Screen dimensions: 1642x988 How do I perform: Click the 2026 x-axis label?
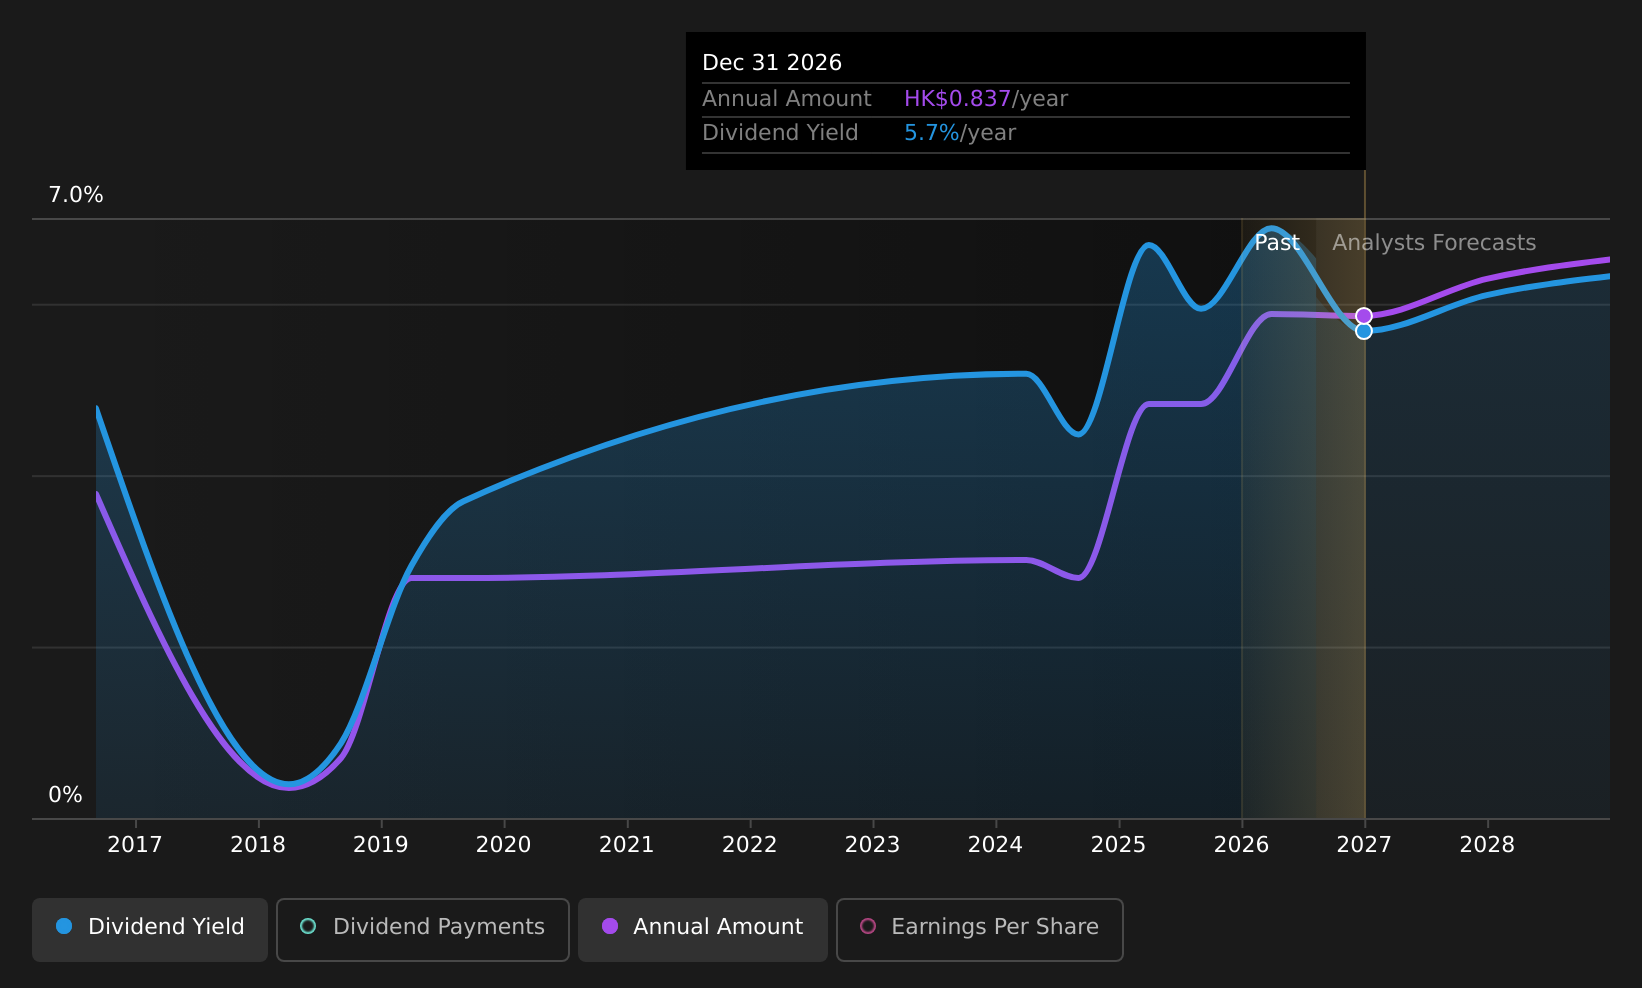click(1242, 845)
